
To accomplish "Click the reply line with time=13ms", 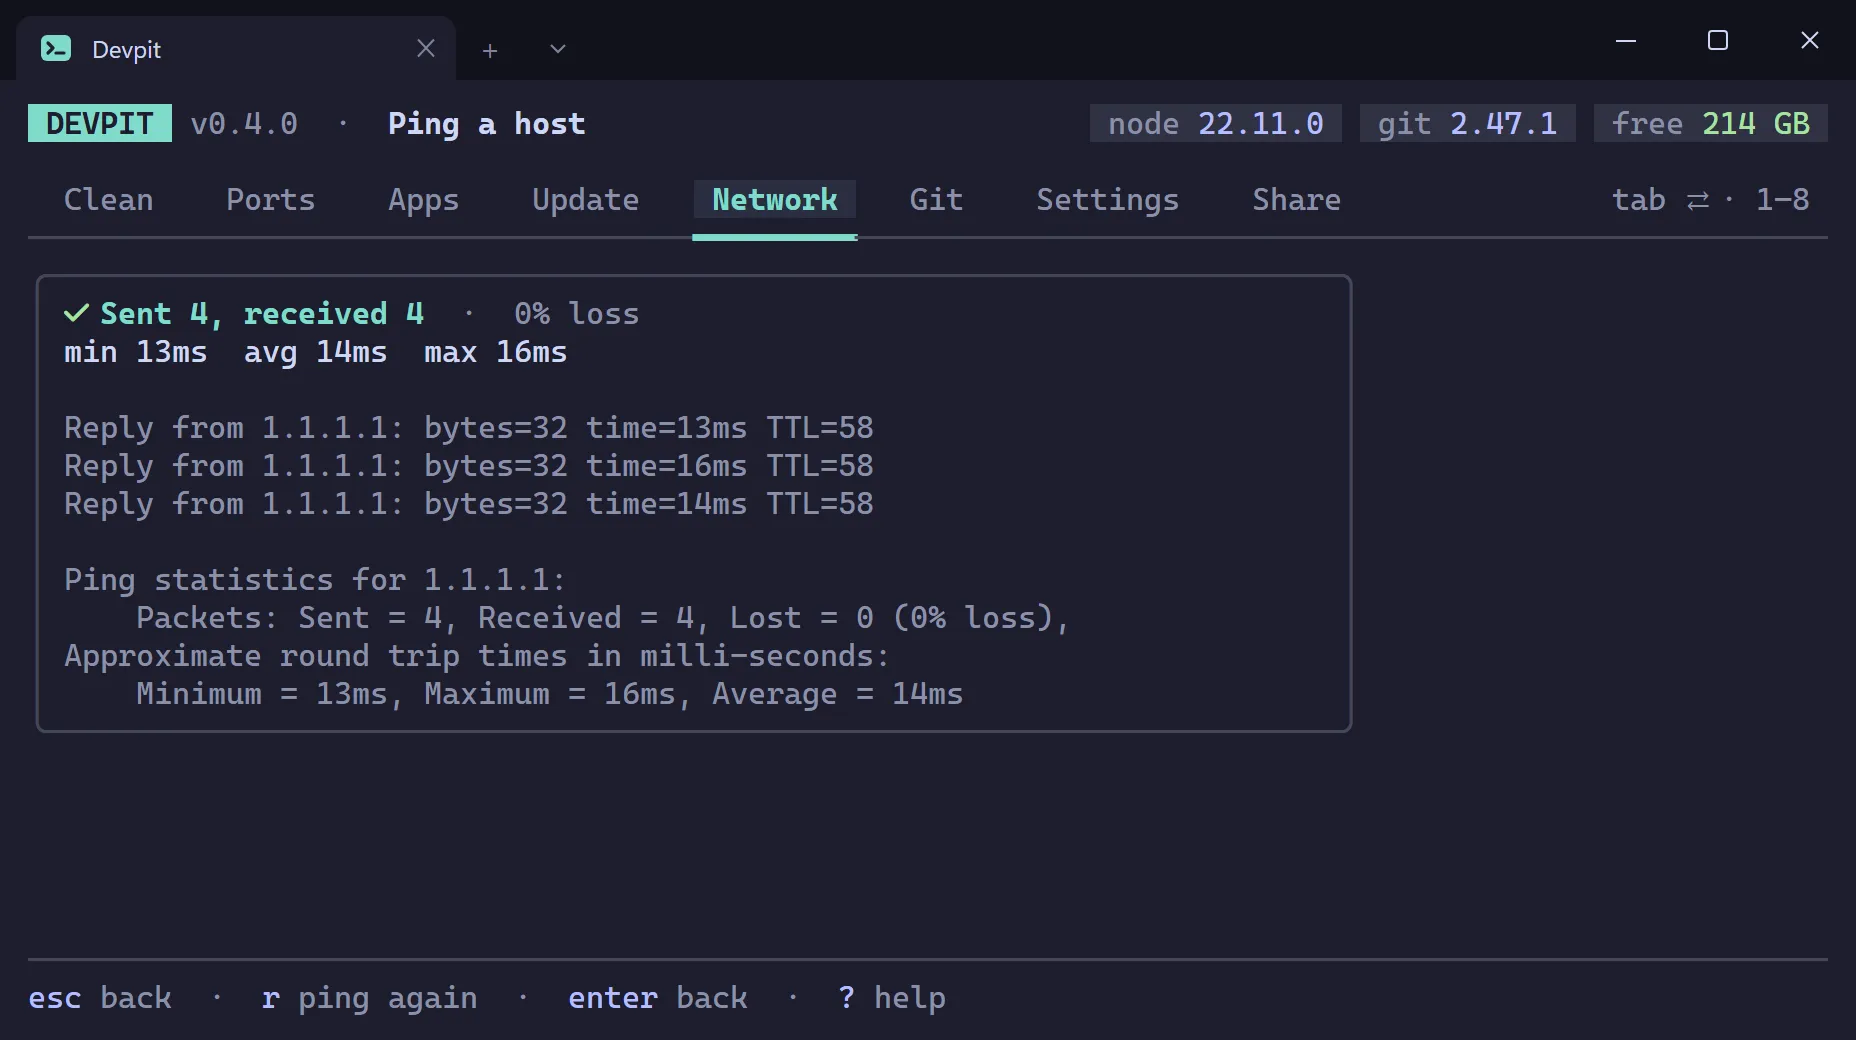I will pyautogui.click(x=469, y=428).
